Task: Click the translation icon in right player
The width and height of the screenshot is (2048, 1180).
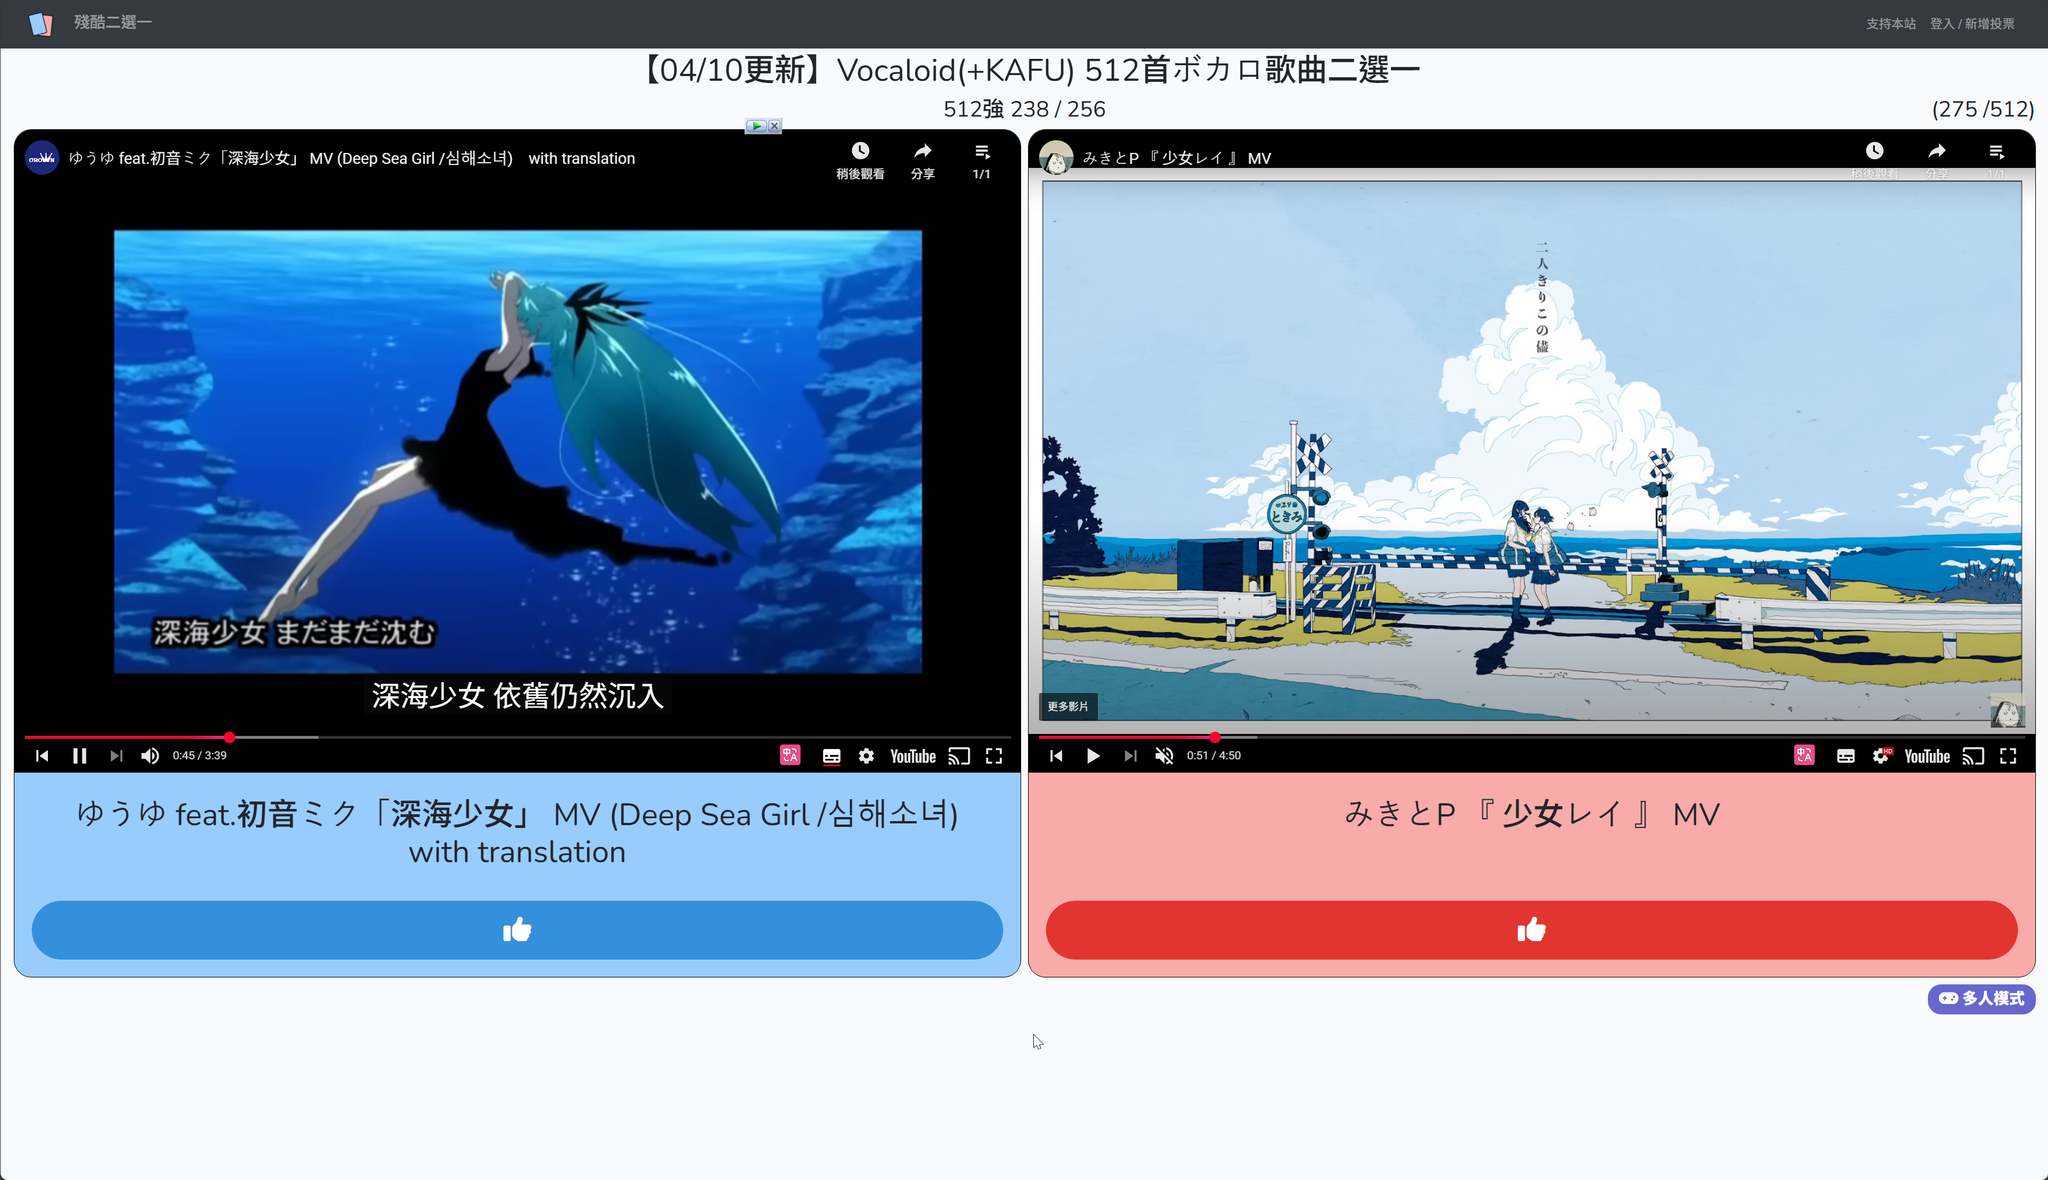Action: pyautogui.click(x=1804, y=755)
